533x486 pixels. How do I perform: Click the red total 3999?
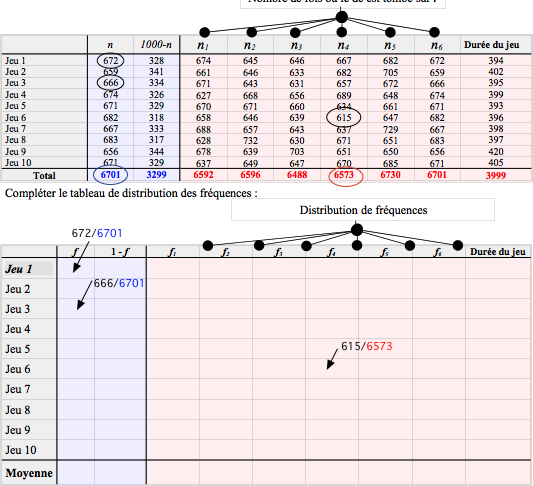click(x=496, y=175)
